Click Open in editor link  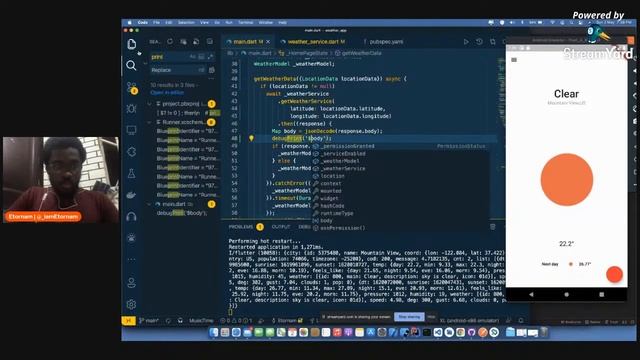[x=167, y=93]
